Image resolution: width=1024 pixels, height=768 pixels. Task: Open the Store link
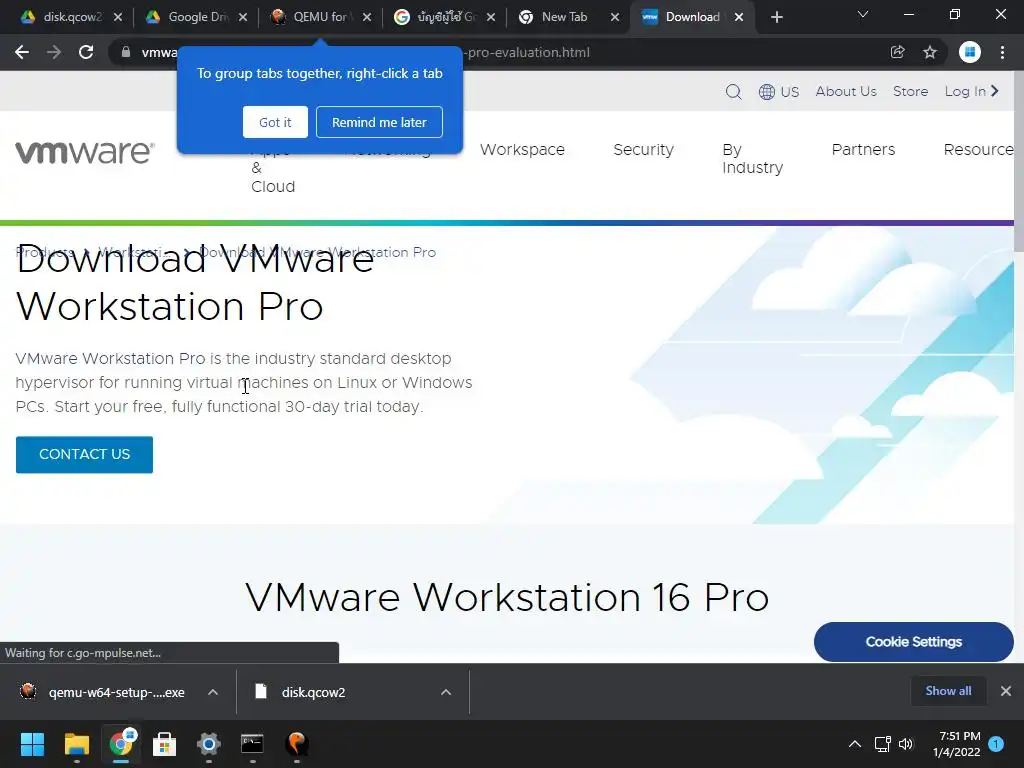[x=910, y=91]
